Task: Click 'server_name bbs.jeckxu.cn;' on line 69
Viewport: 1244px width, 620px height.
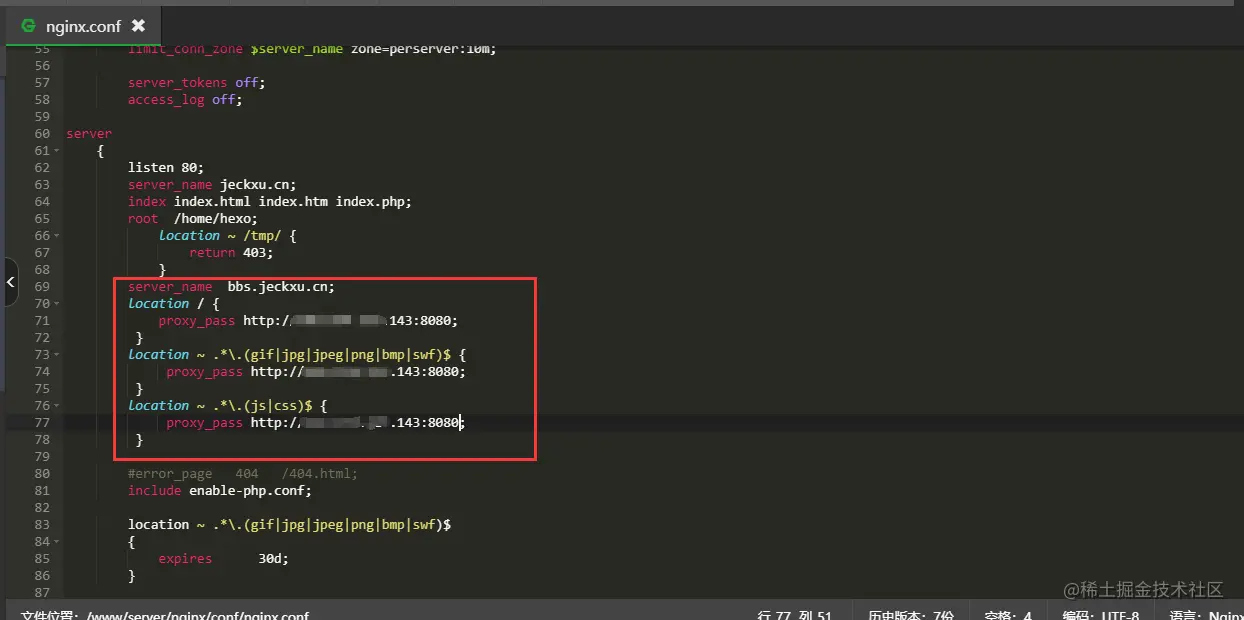Action: pos(232,287)
